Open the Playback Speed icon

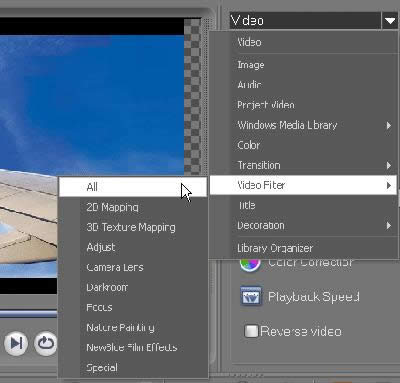tap(251, 296)
